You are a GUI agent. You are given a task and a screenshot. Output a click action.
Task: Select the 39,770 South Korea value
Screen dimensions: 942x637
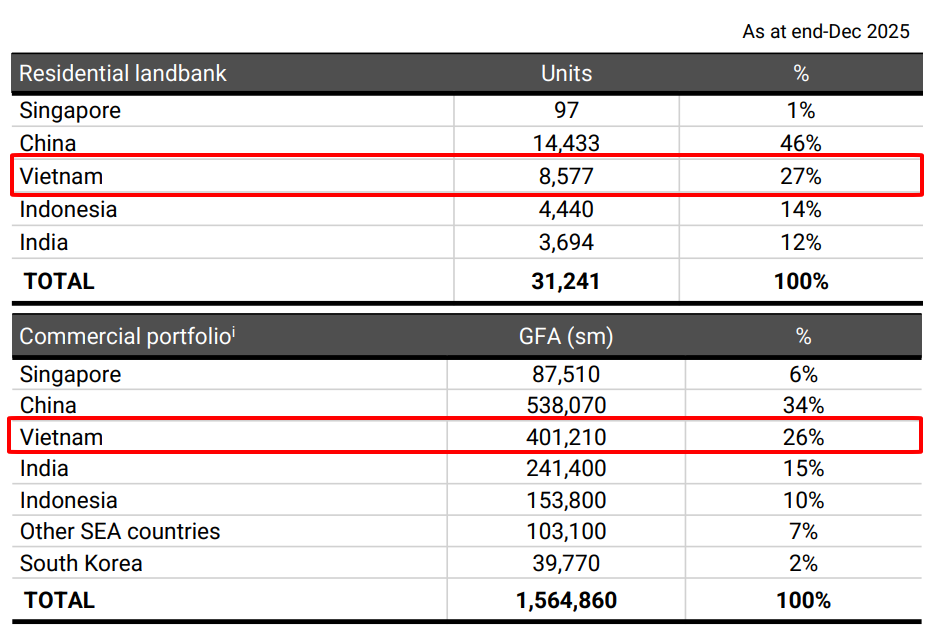point(566,563)
